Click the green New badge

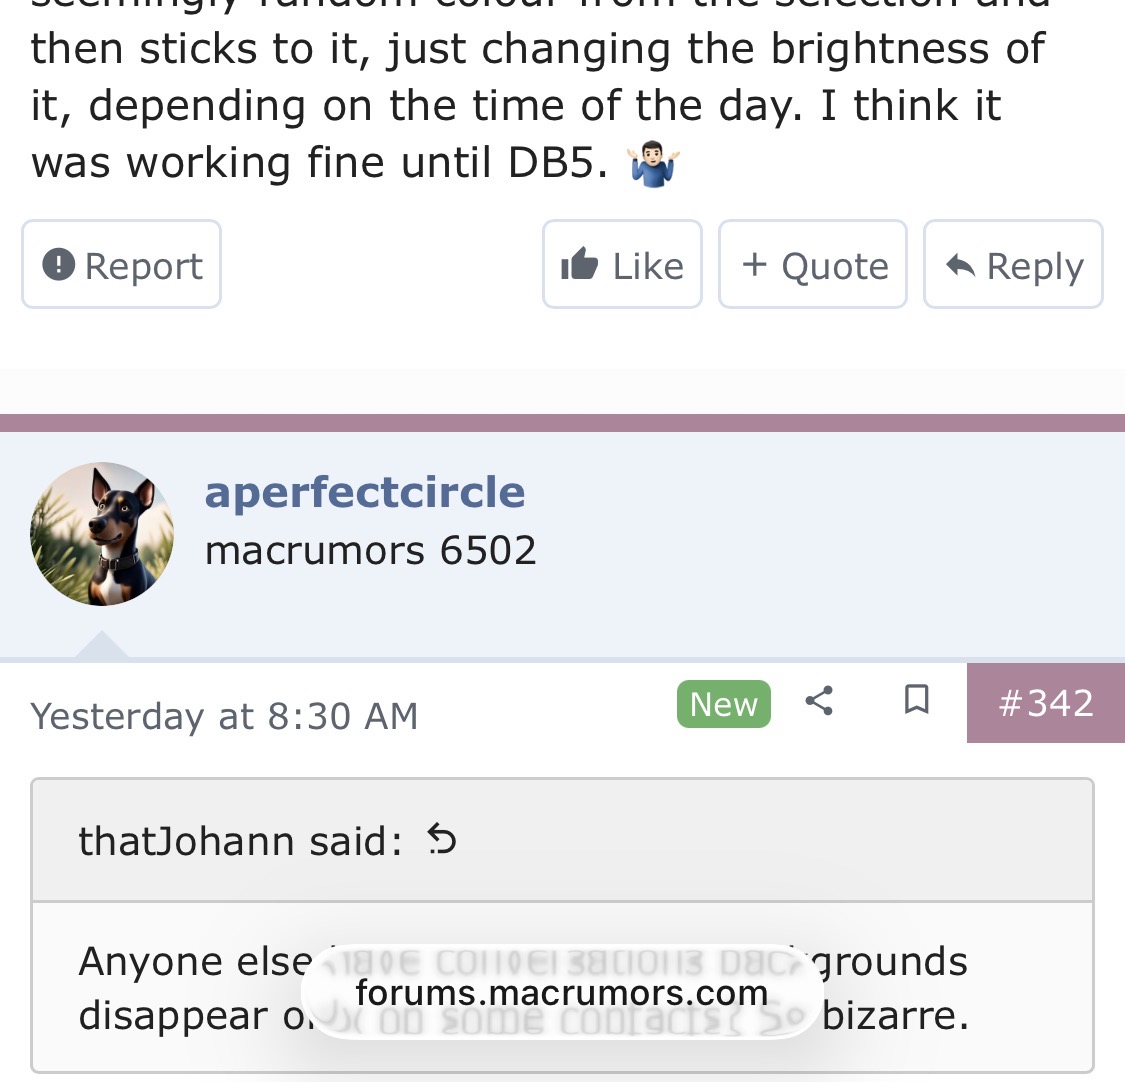(x=723, y=704)
